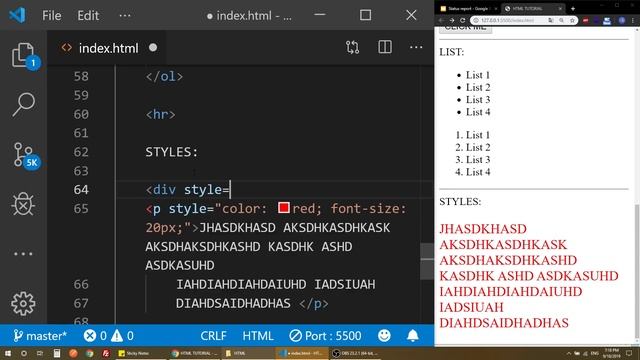Open the editor More Actions ellipsis

point(416,47)
